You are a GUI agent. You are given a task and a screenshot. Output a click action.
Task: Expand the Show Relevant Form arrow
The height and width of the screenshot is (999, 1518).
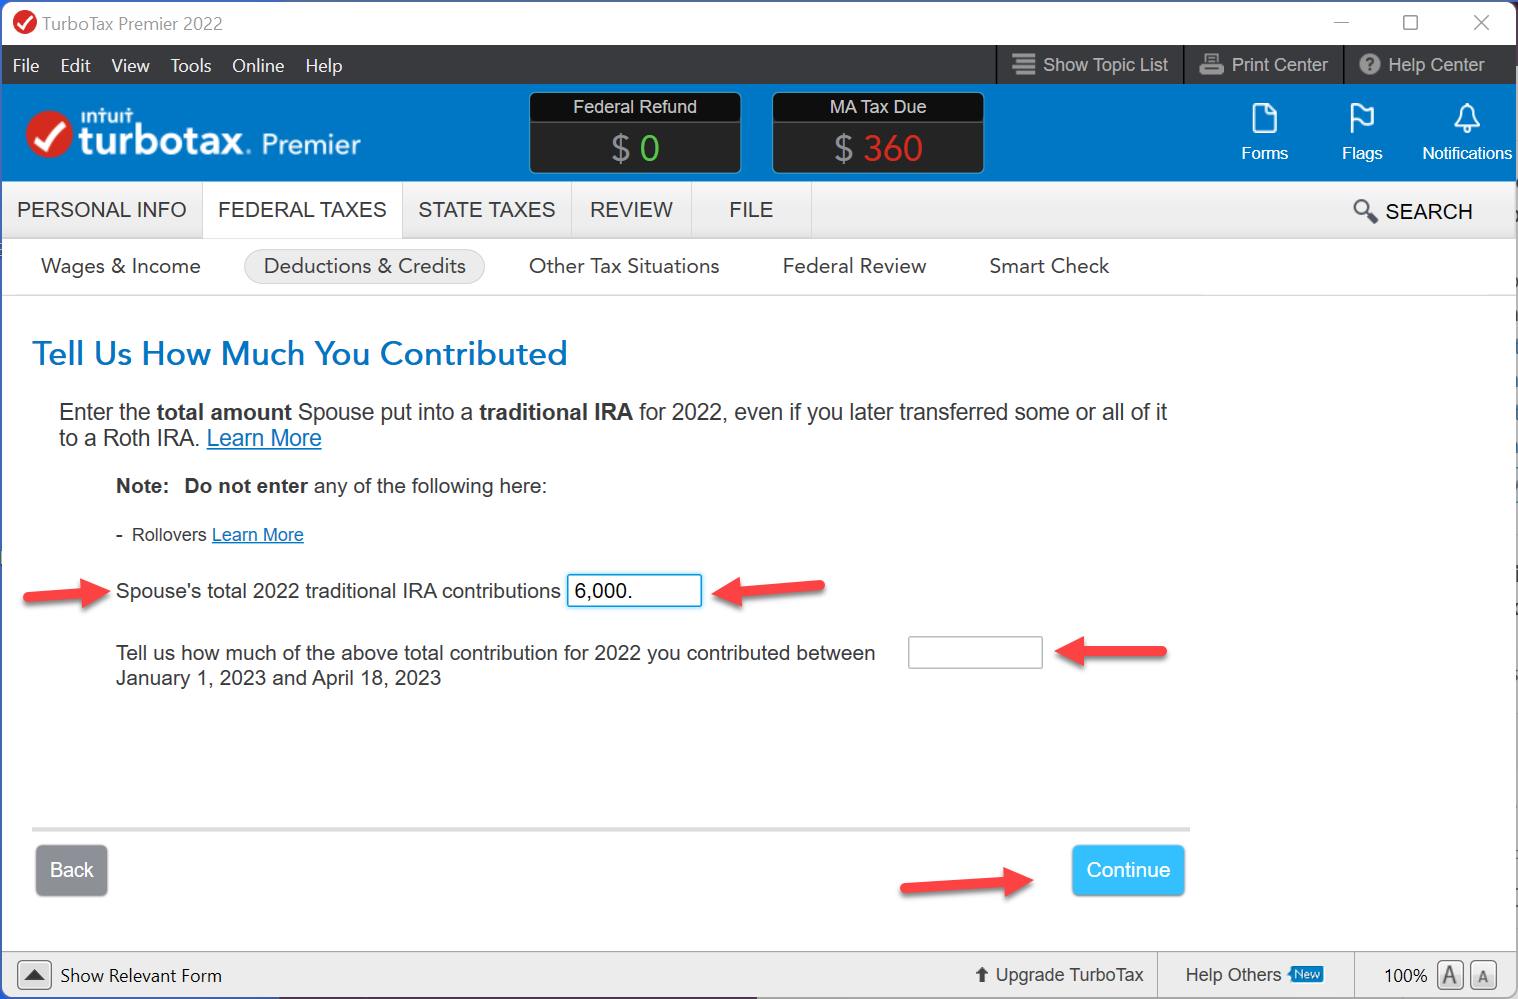[x=34, y=975]
